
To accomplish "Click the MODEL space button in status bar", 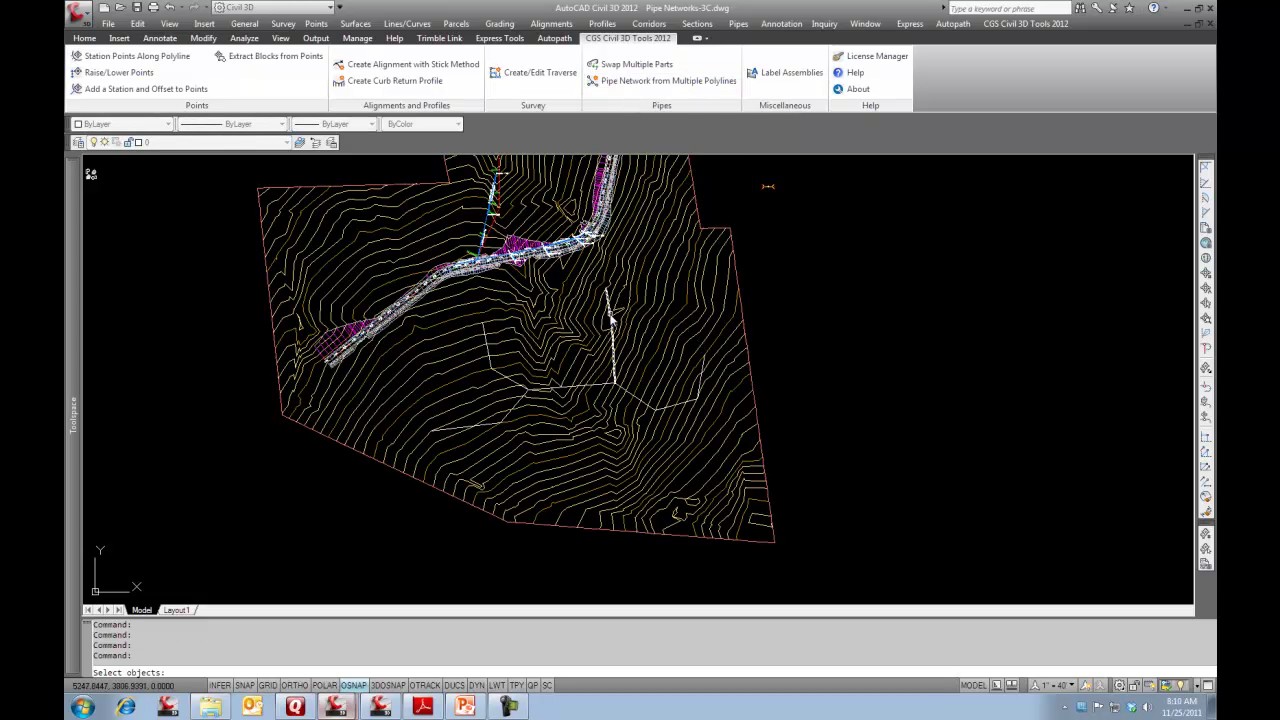I will click(x=973, y=685).
